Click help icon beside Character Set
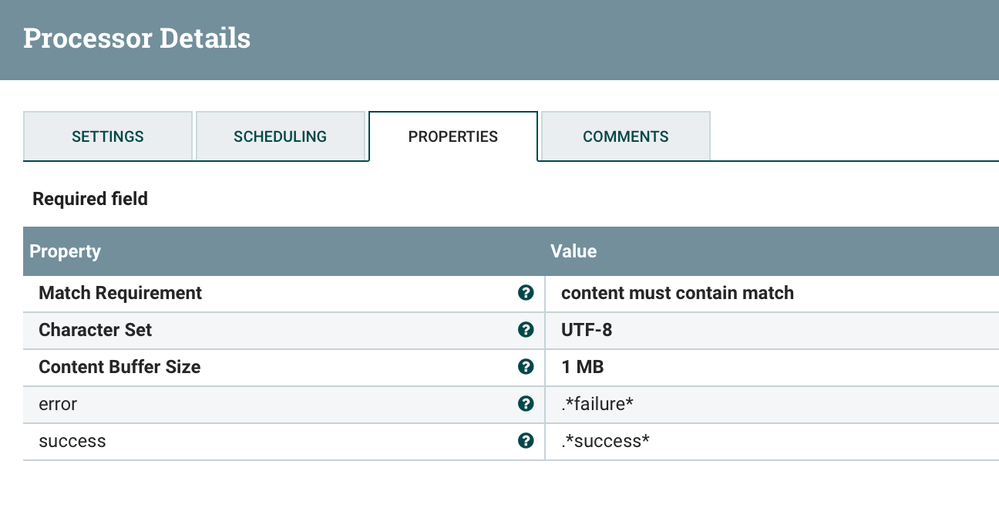The height and width of the screenshot is (518, 999). [x=526, y=330]
